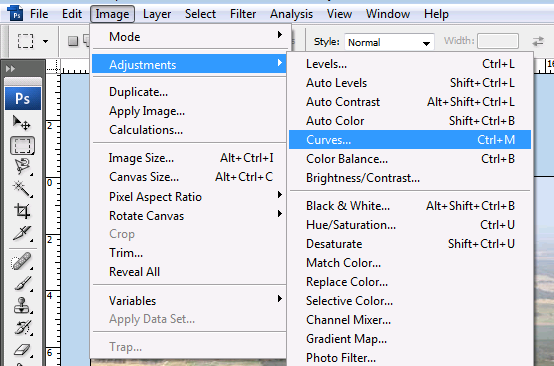Open Hue/Saturation... adjustment

click(x=410, y=225)
